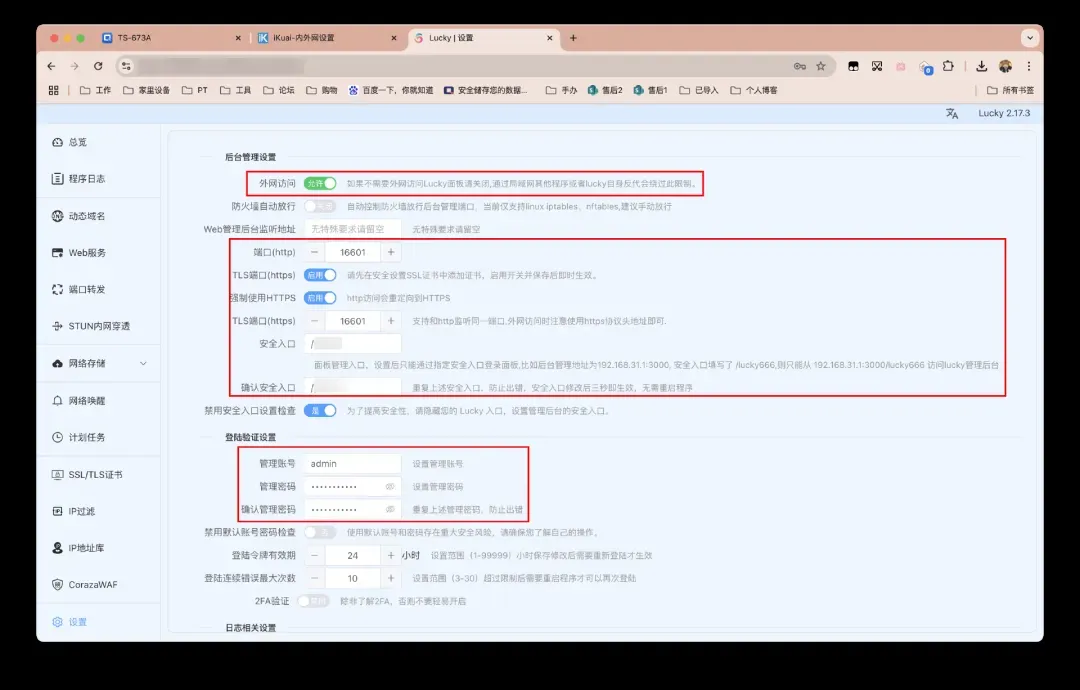Reload the page with refresh button
Viewport: 1080px width, 690px height.
[98, 66]
